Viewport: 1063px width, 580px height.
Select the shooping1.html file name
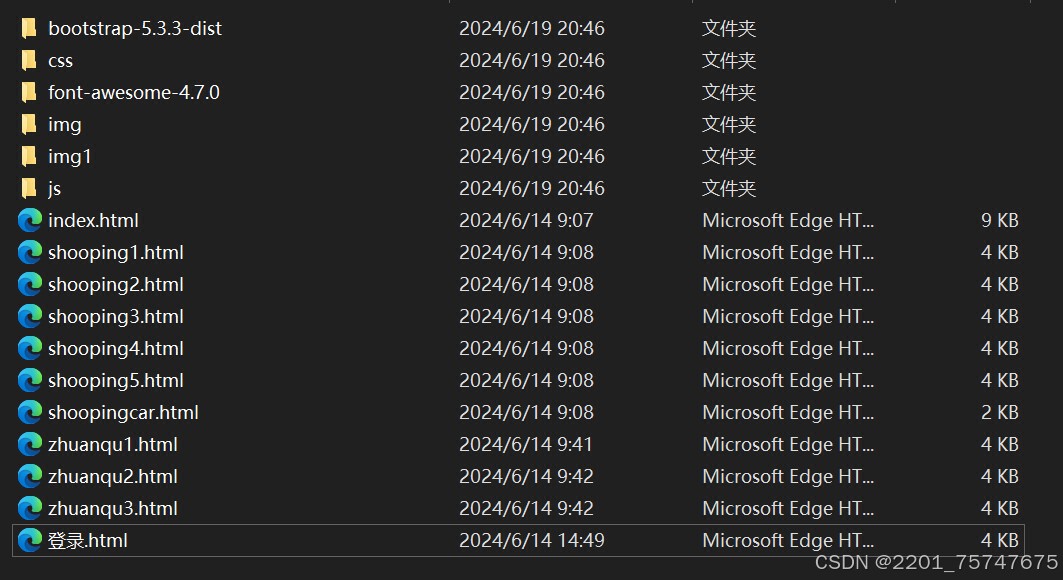coord(115,253)
